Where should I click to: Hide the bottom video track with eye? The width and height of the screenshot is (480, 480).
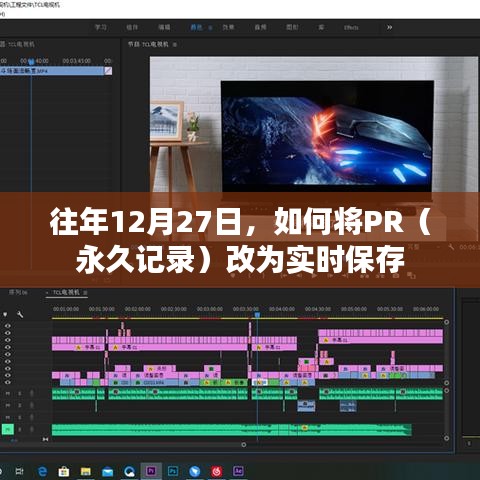[x=7, y=382]
